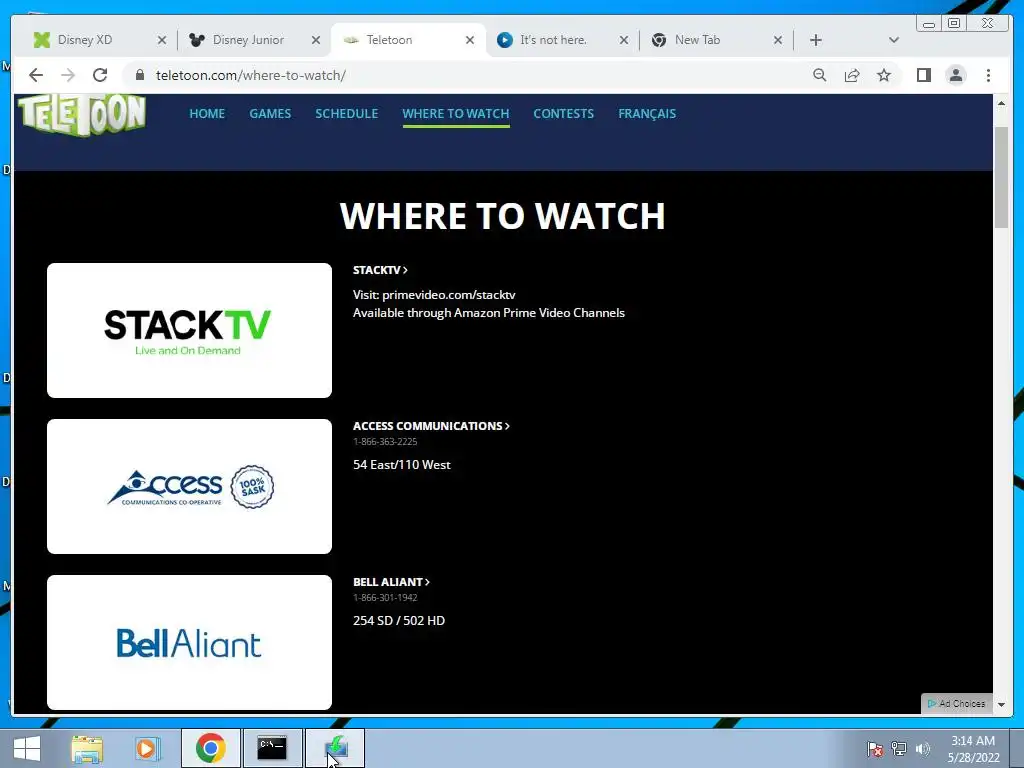Viewport: 1024px width, 768px height.
Task: Open the GAMES nav item
Action: tap(270, 114)
